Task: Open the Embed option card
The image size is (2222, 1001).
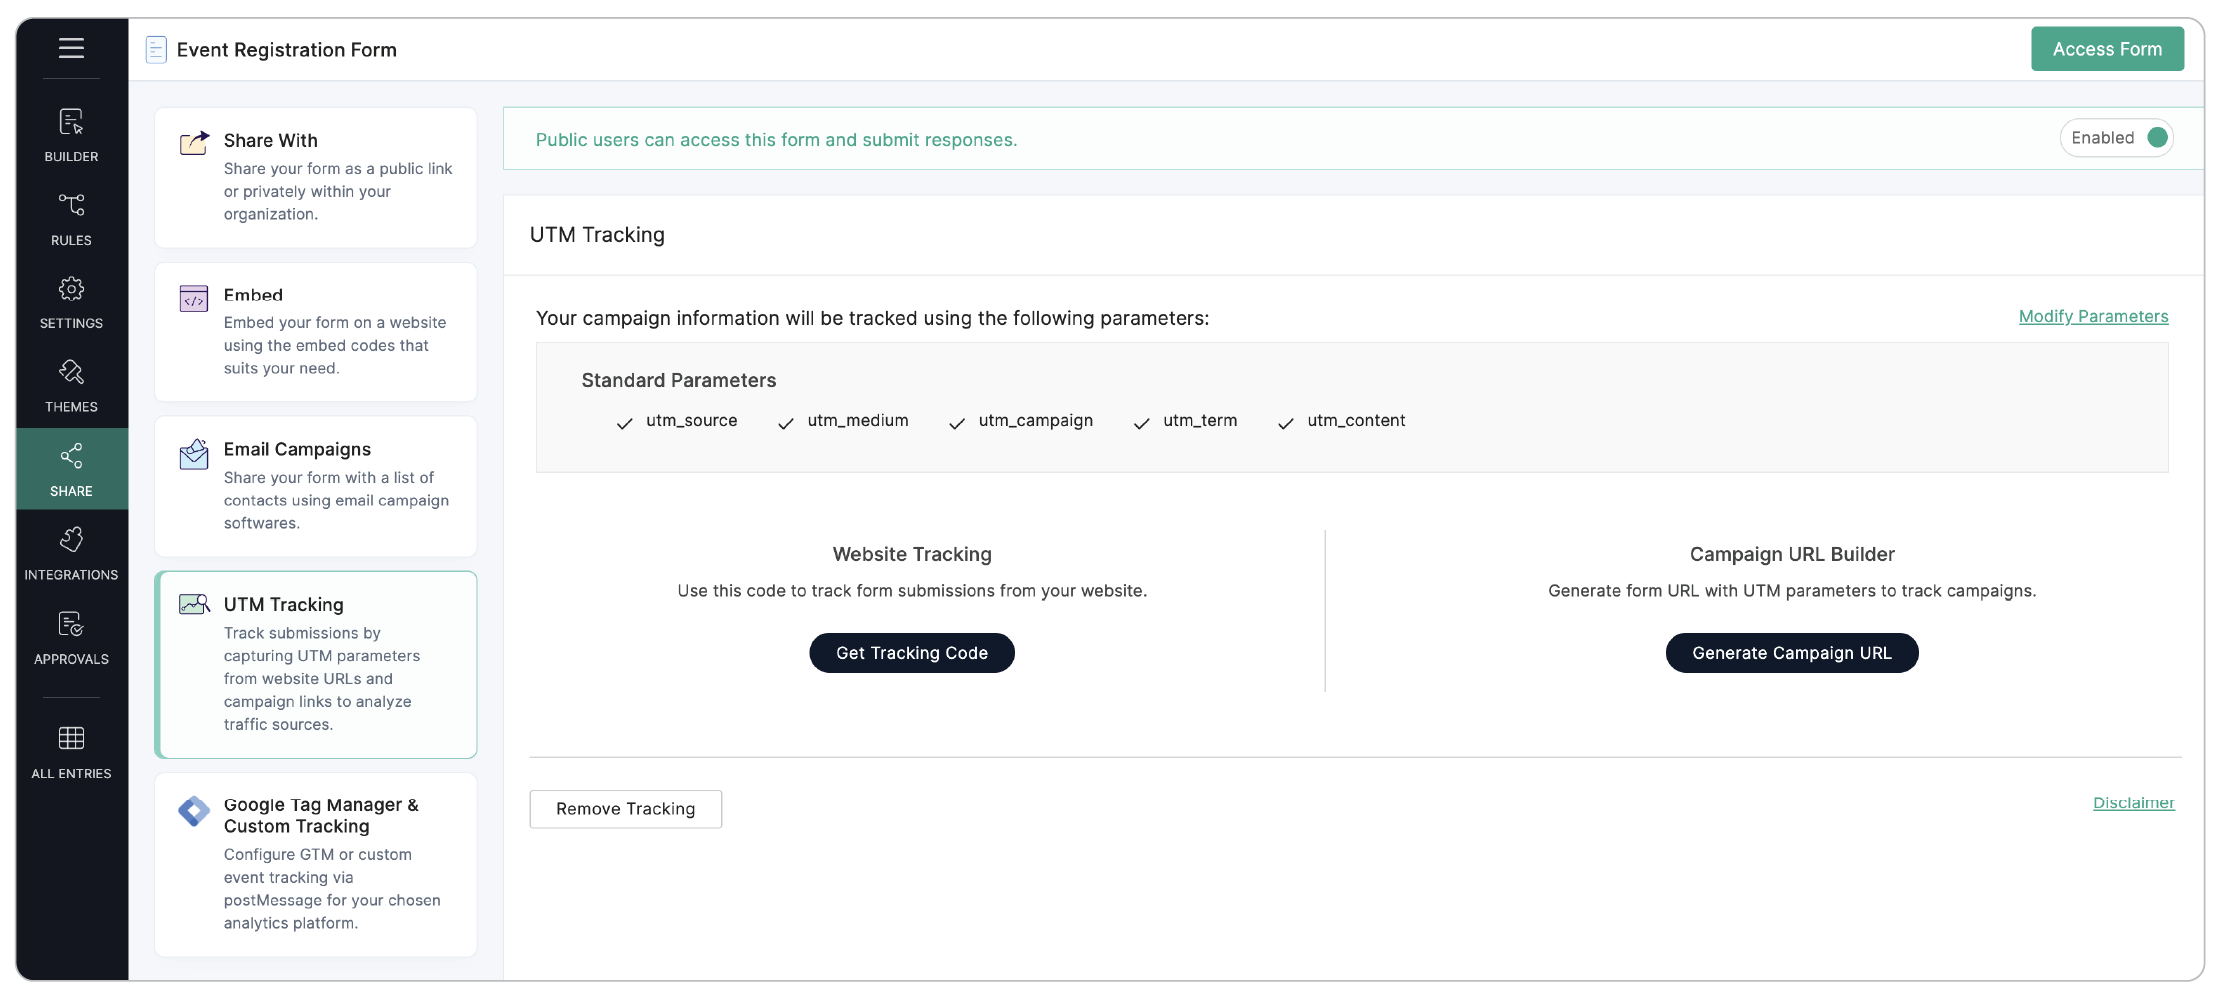Action: click(316, 332)
